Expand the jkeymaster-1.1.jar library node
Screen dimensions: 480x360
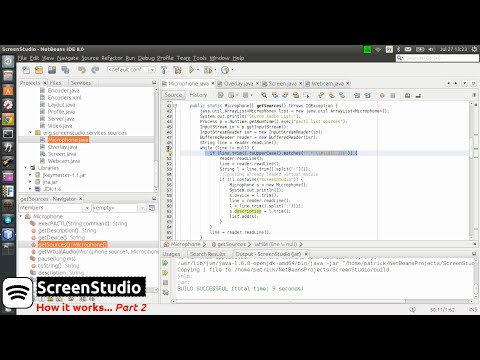(x=30, y=175)
